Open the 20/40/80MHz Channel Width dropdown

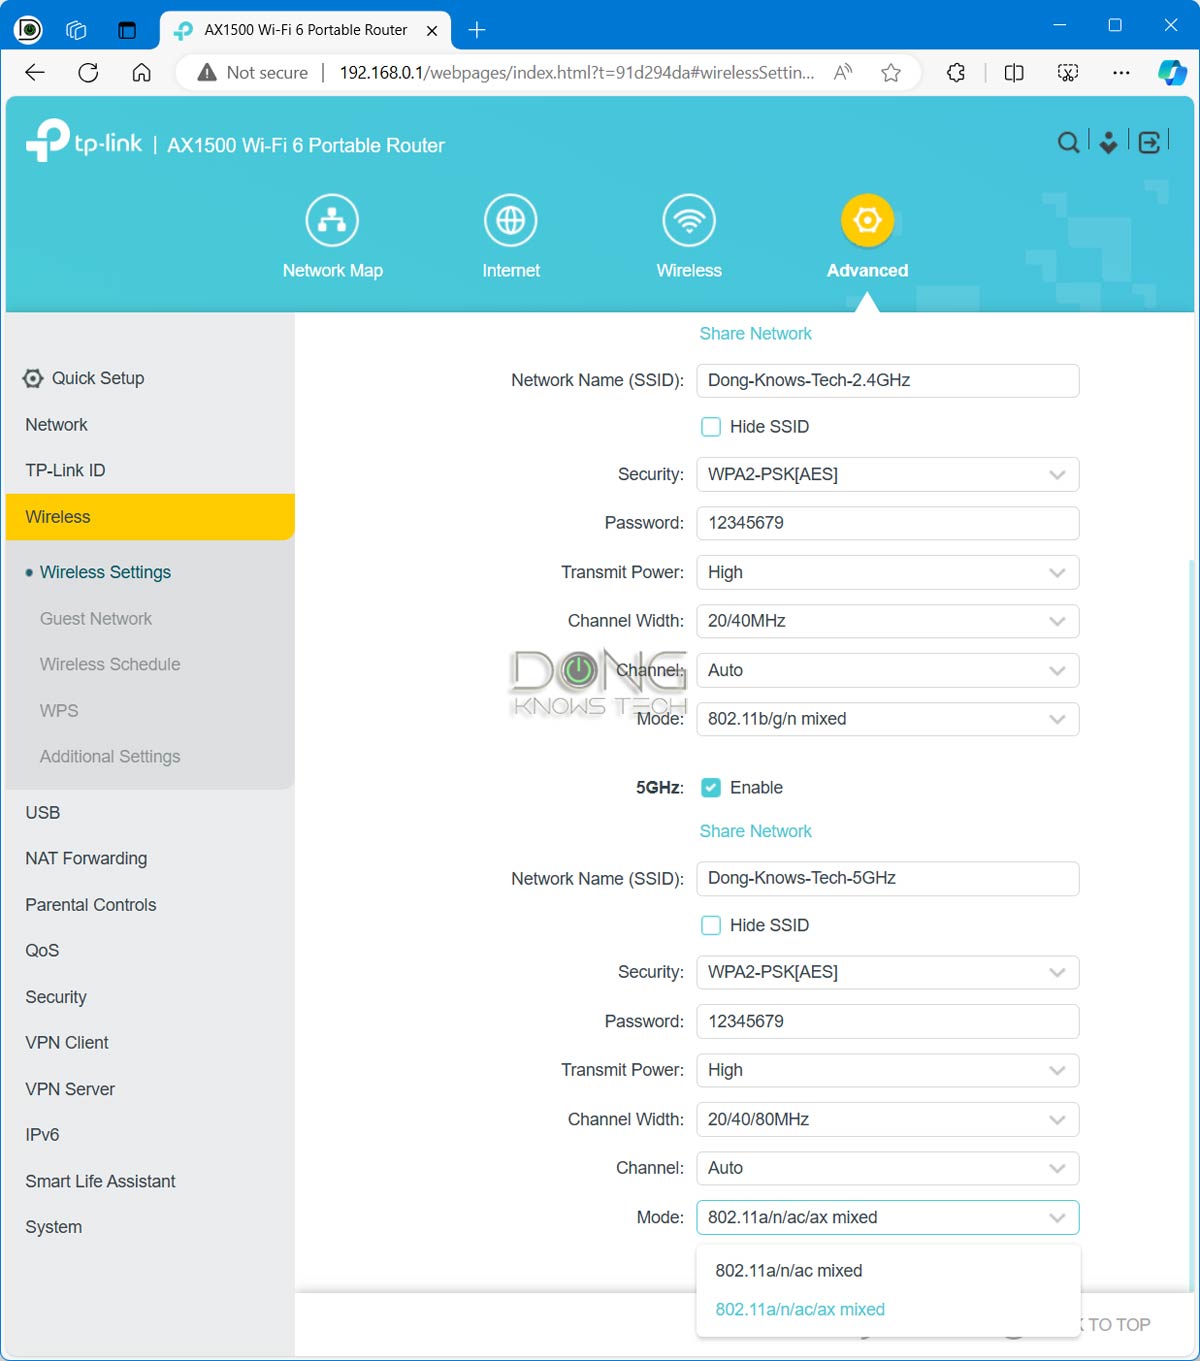tap(888, 1119)
